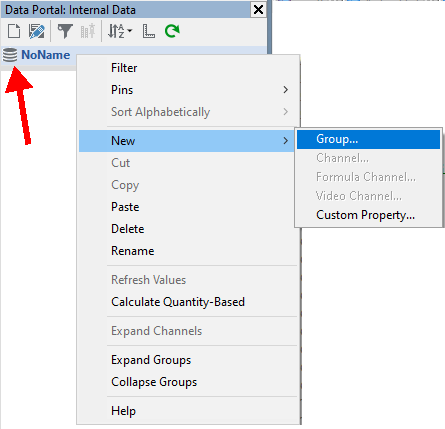Expand the Pins submenu arrow
445x429 pixels.
285,90
